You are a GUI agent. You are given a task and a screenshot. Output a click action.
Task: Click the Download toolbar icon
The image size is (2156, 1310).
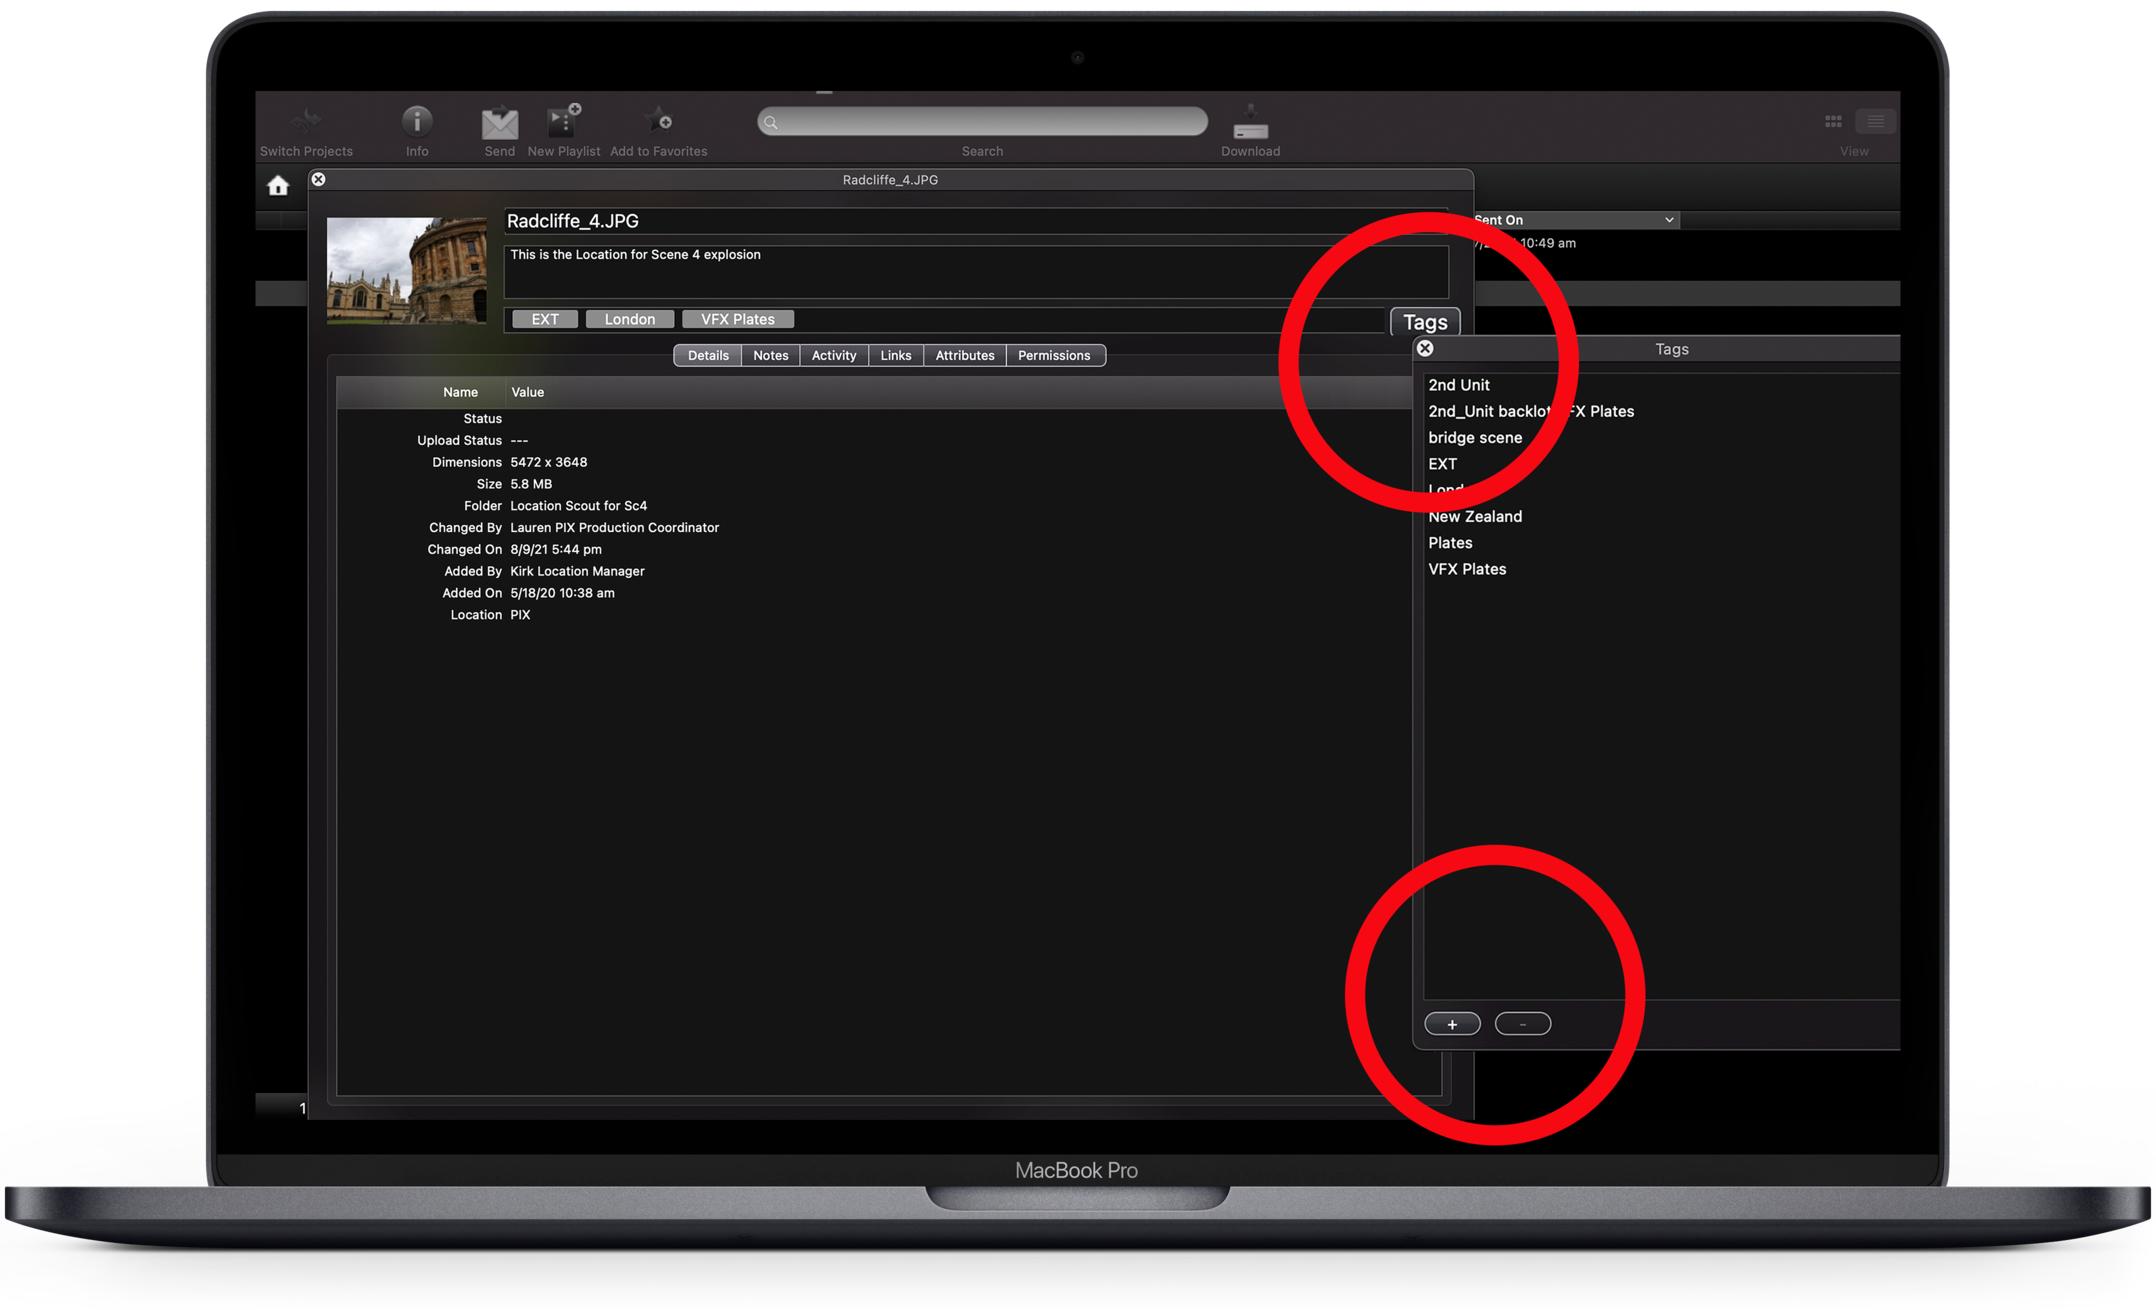point(1250,124)
